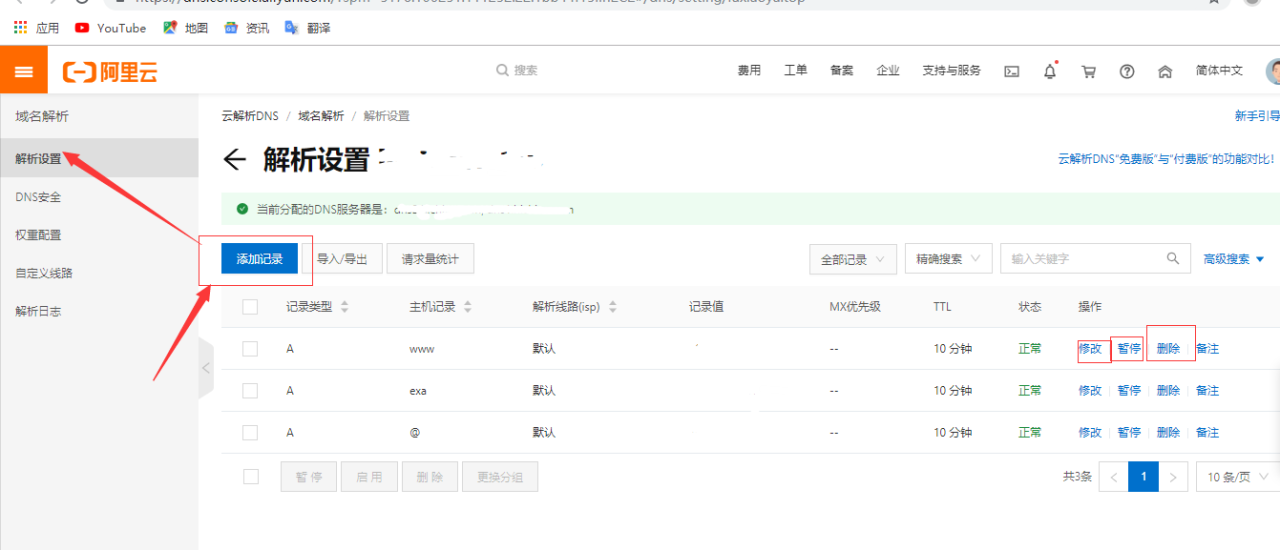This screenshot has height=550, width=1280.
Task: Click the 添加记录 button
Action: (x=260, y=259)
